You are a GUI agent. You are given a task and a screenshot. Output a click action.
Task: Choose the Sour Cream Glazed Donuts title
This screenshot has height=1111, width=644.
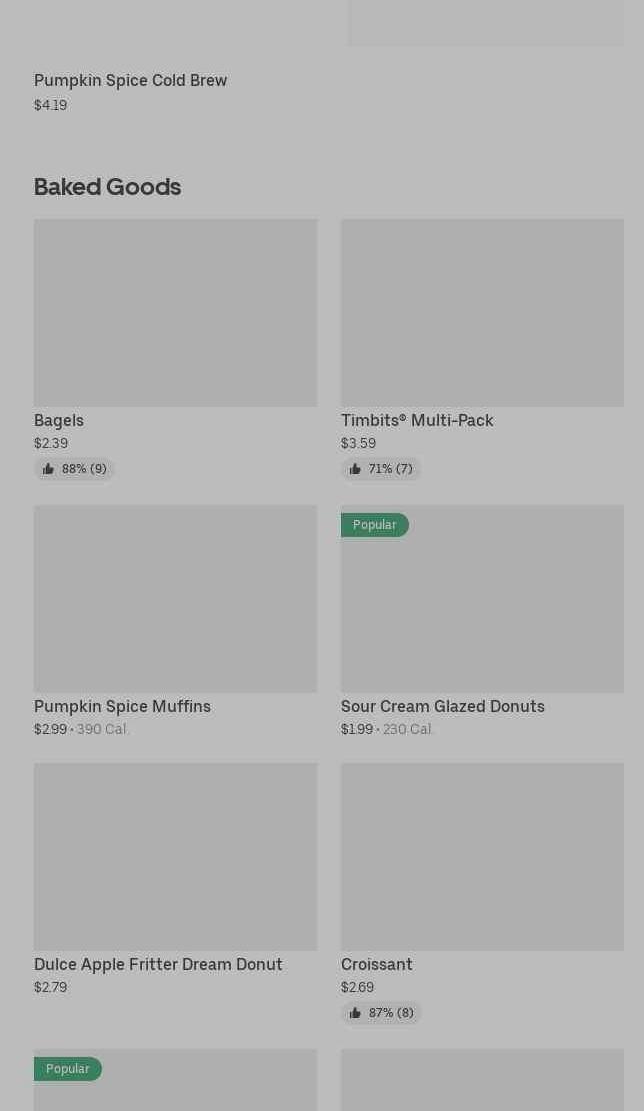click(442, 706)
